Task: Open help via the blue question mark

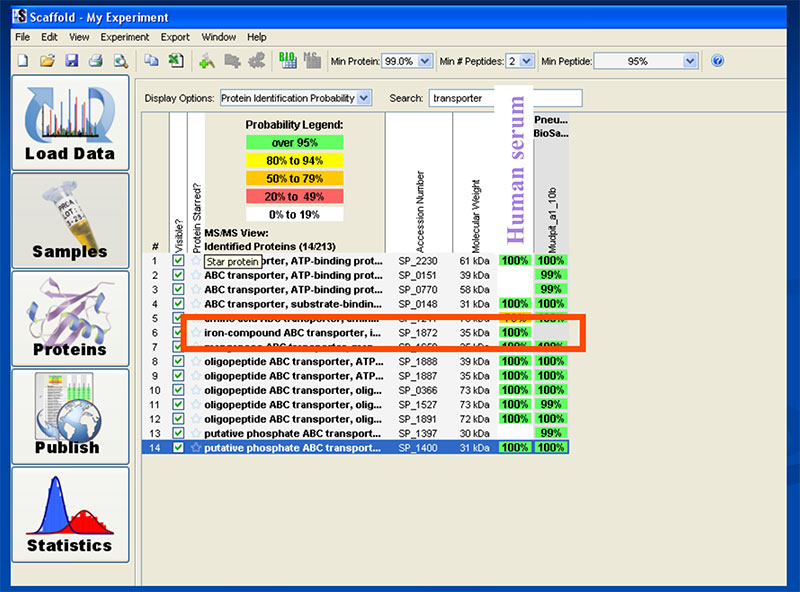Action: pyautogui.click(x=717, y=61)
